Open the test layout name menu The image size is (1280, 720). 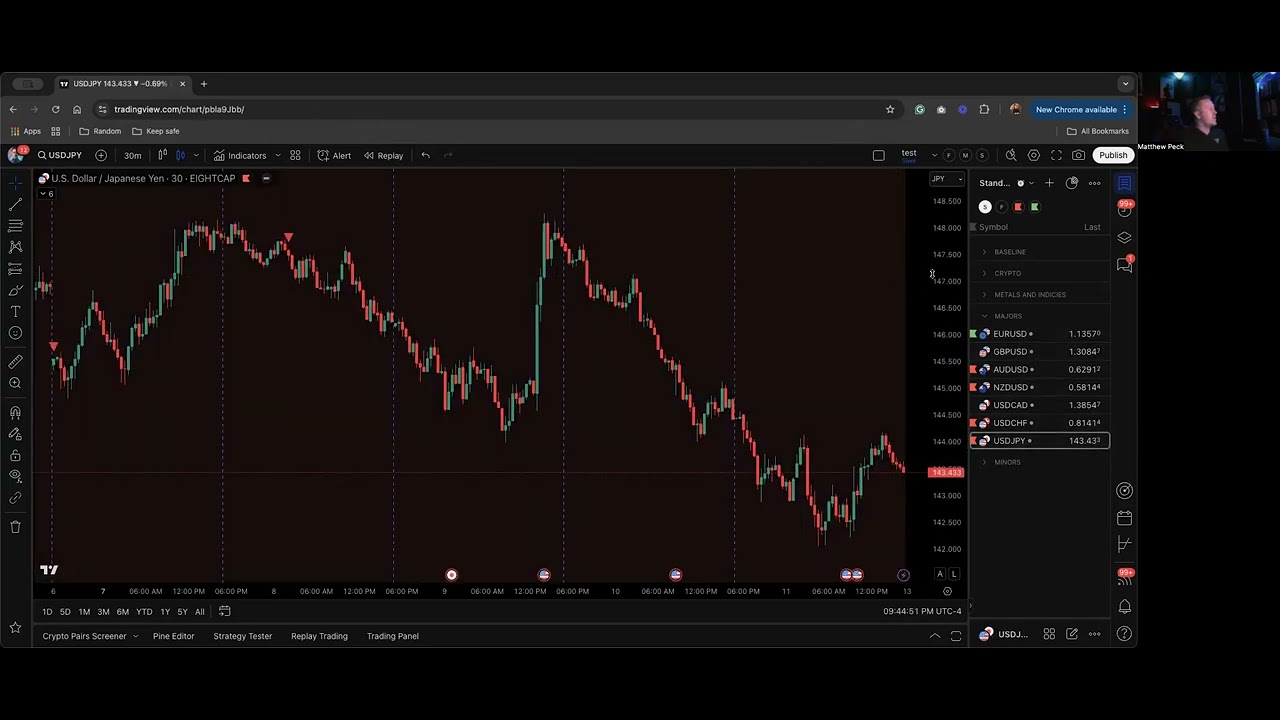click(x=909, y=155)
